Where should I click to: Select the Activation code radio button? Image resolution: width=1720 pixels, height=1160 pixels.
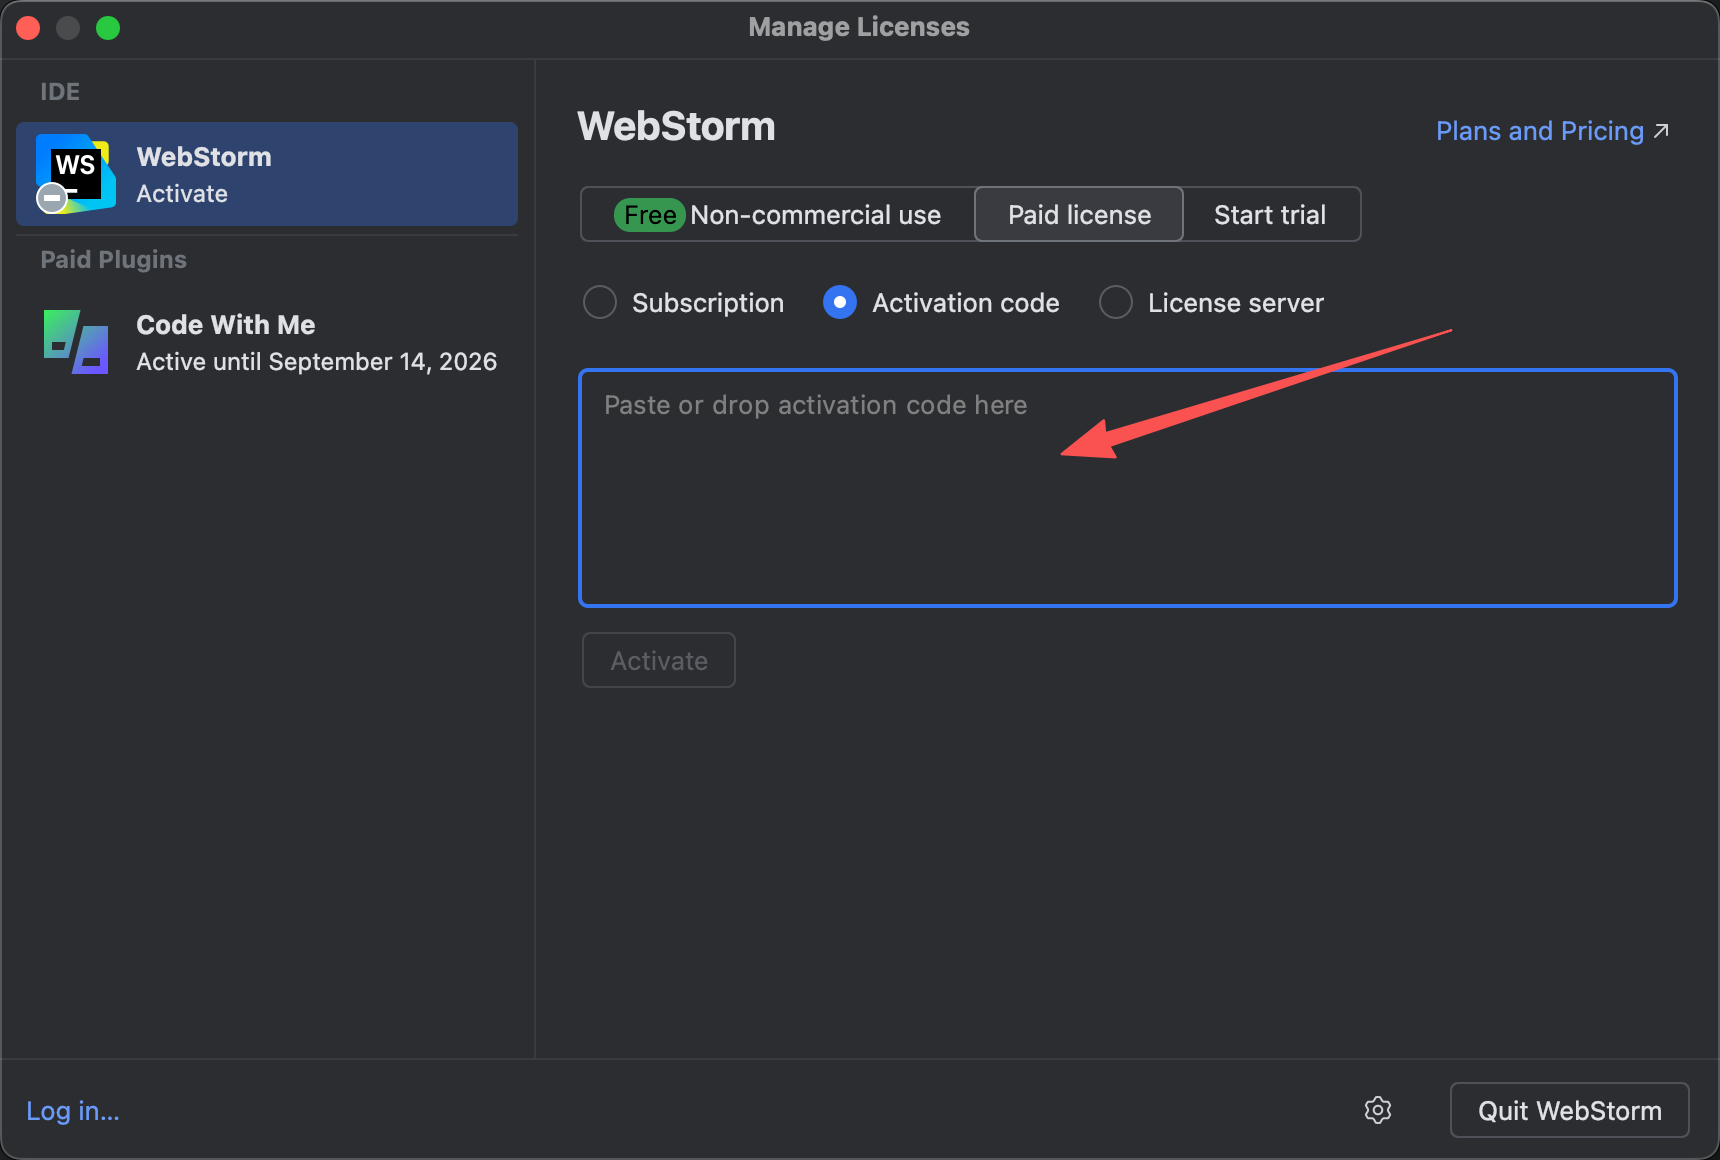840,302
